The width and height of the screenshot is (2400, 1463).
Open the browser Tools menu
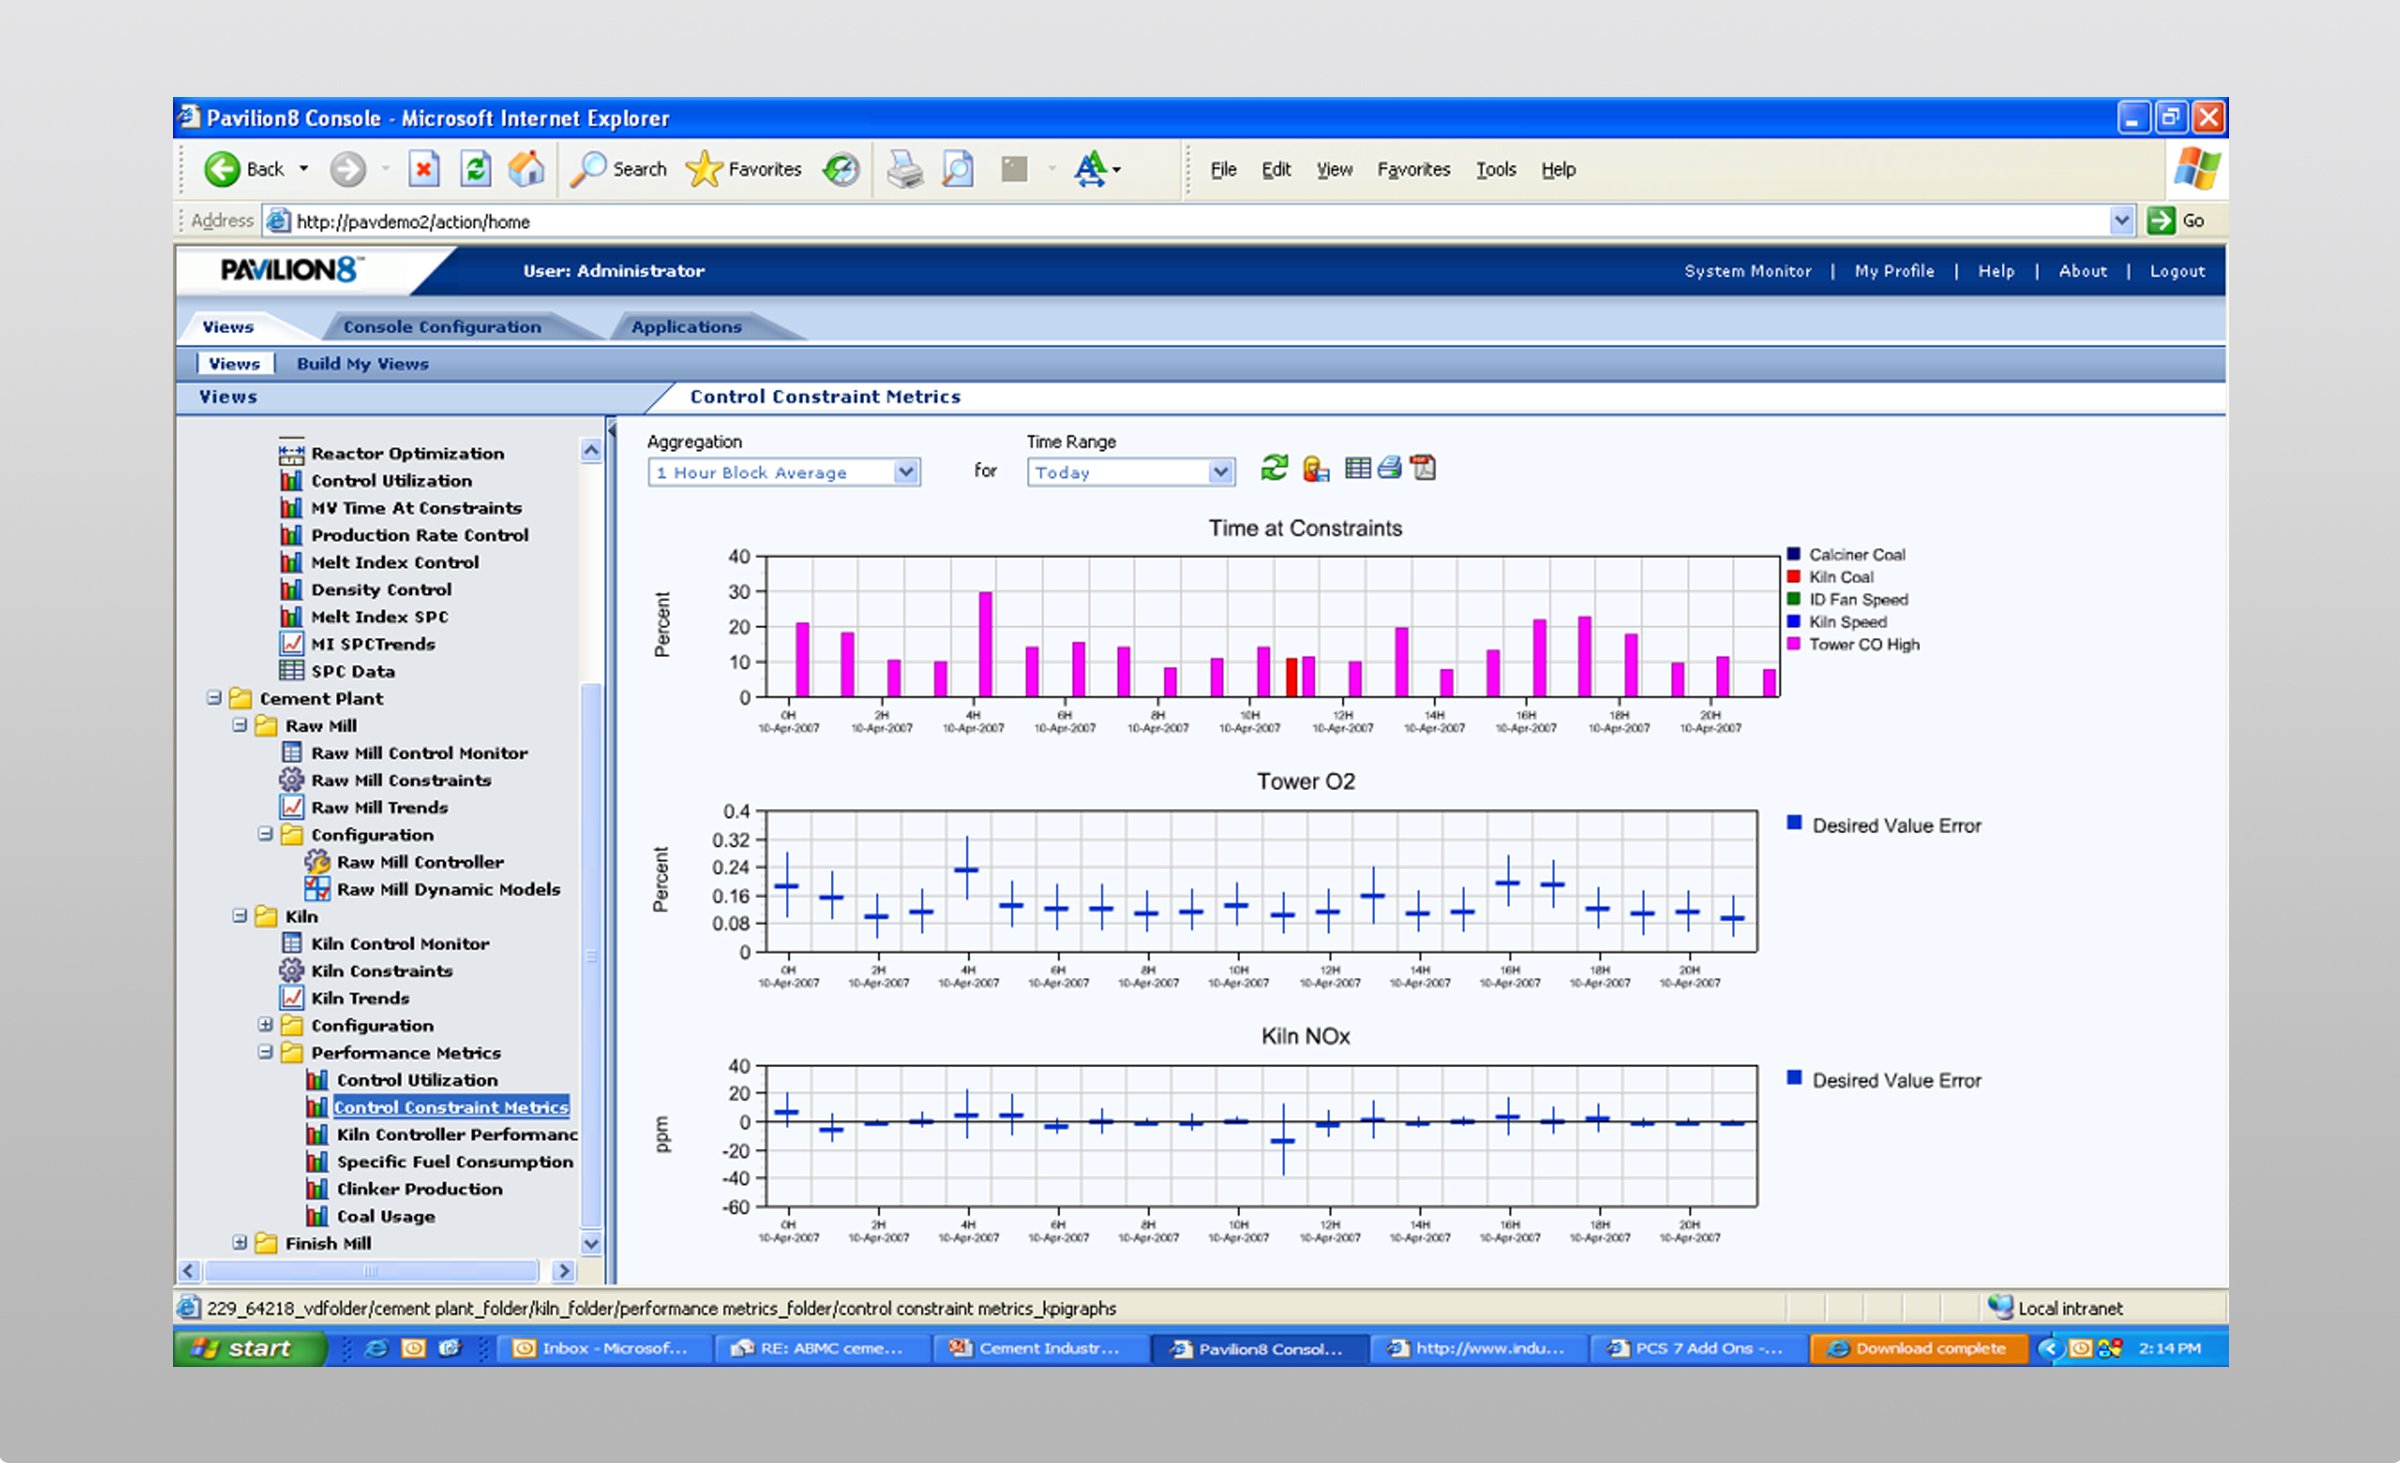tap(1496, 169)
